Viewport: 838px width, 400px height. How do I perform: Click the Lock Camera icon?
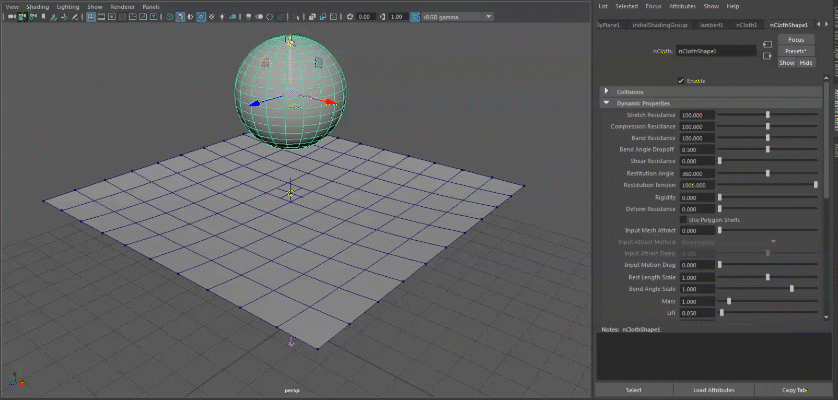click(22, 17)
